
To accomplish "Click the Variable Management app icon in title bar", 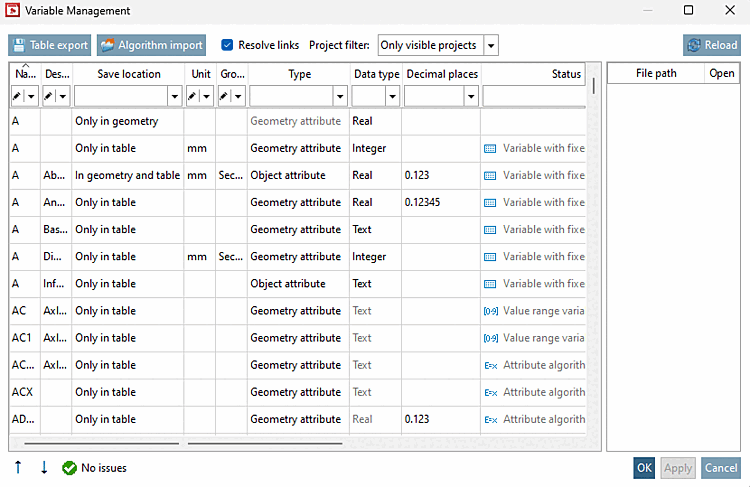I will pyautogui.click(x=12, y=10).
